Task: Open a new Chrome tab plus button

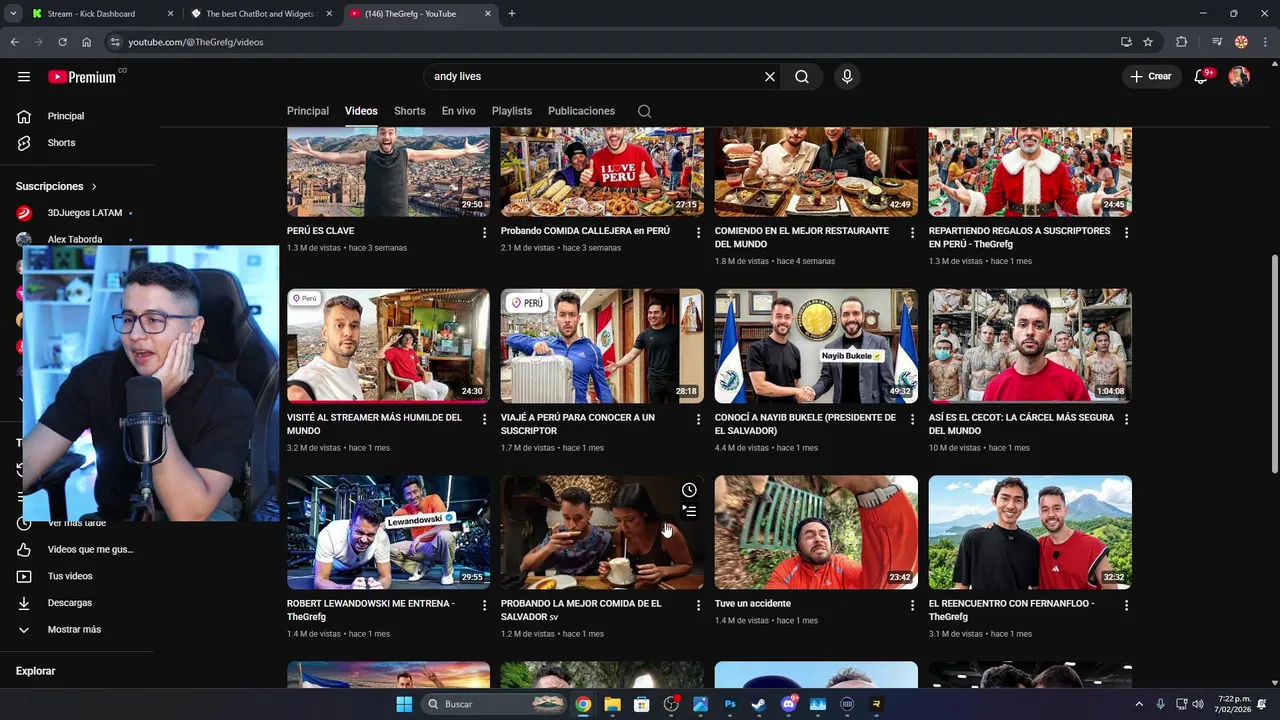Action: pos(512,14)
